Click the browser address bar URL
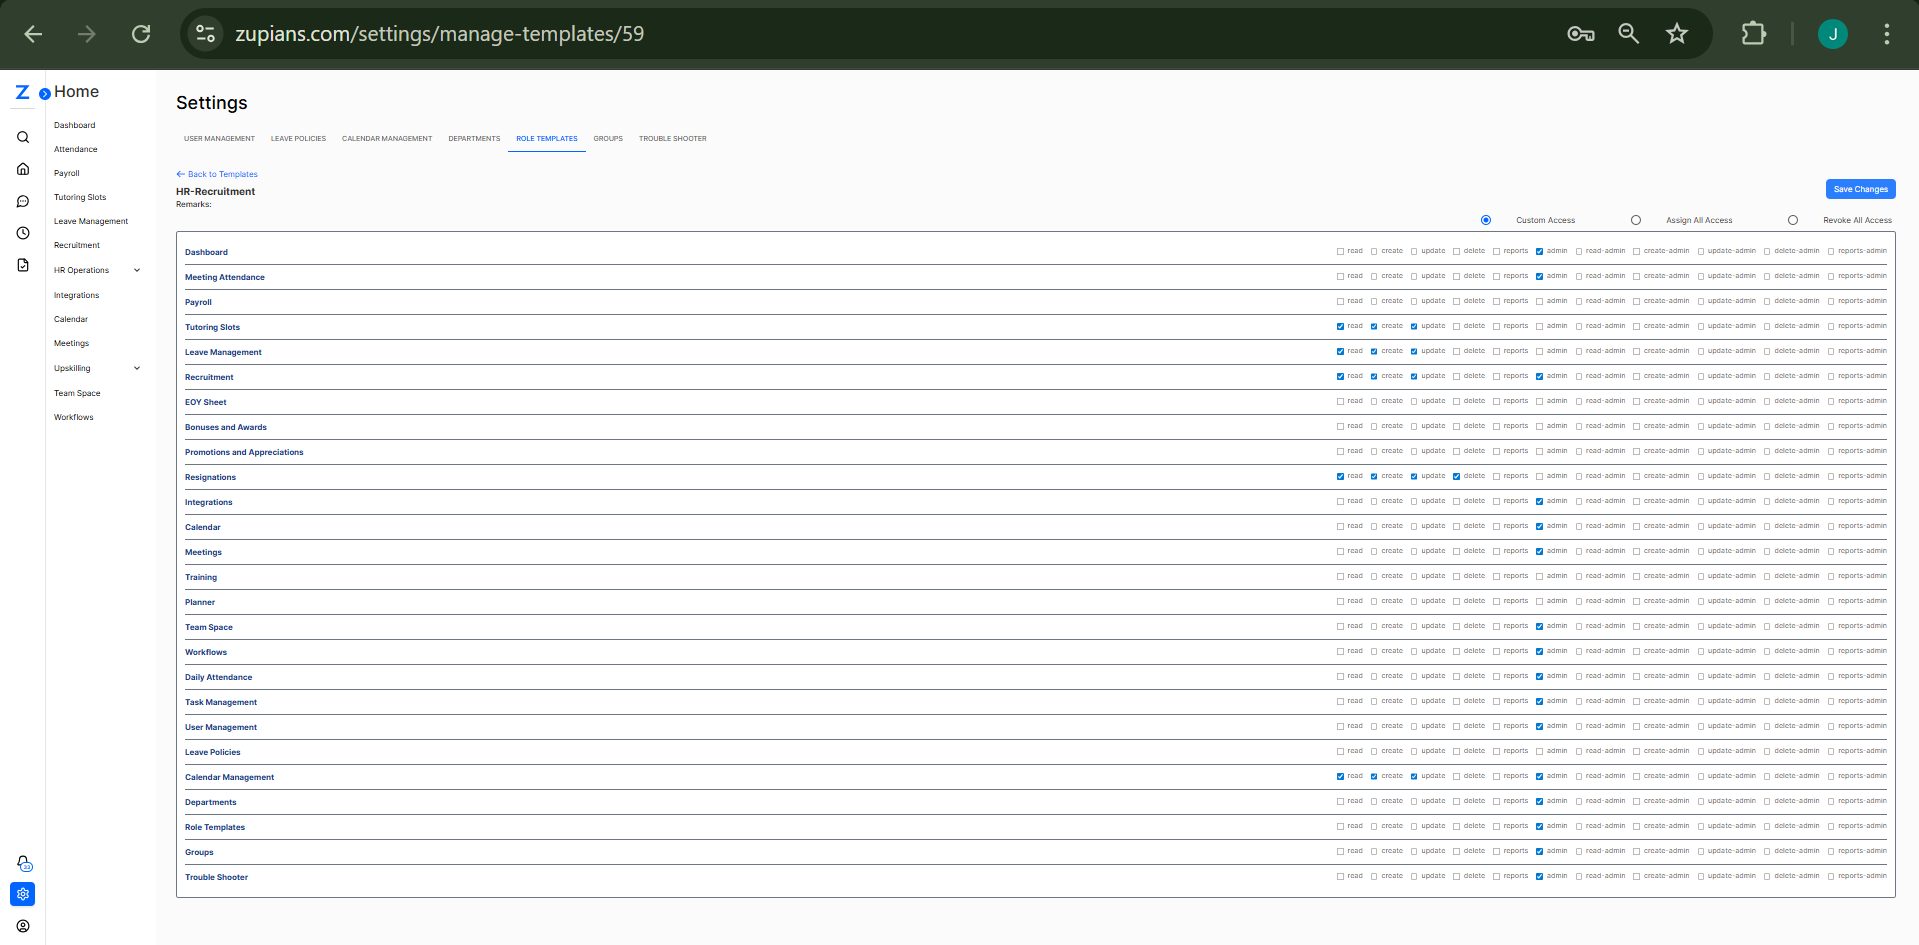Viewport: 1919px width, 945px height. click(440, 34)
